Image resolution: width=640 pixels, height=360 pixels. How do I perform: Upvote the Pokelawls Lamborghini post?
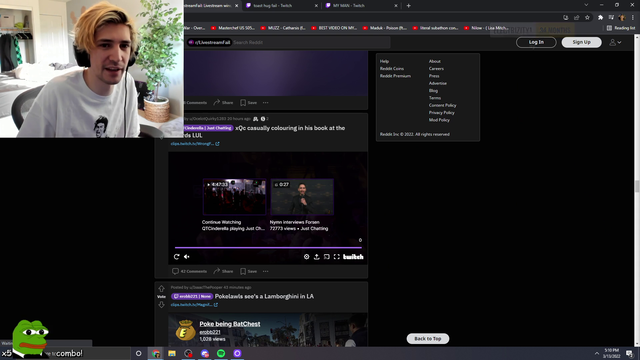(161, 289)
